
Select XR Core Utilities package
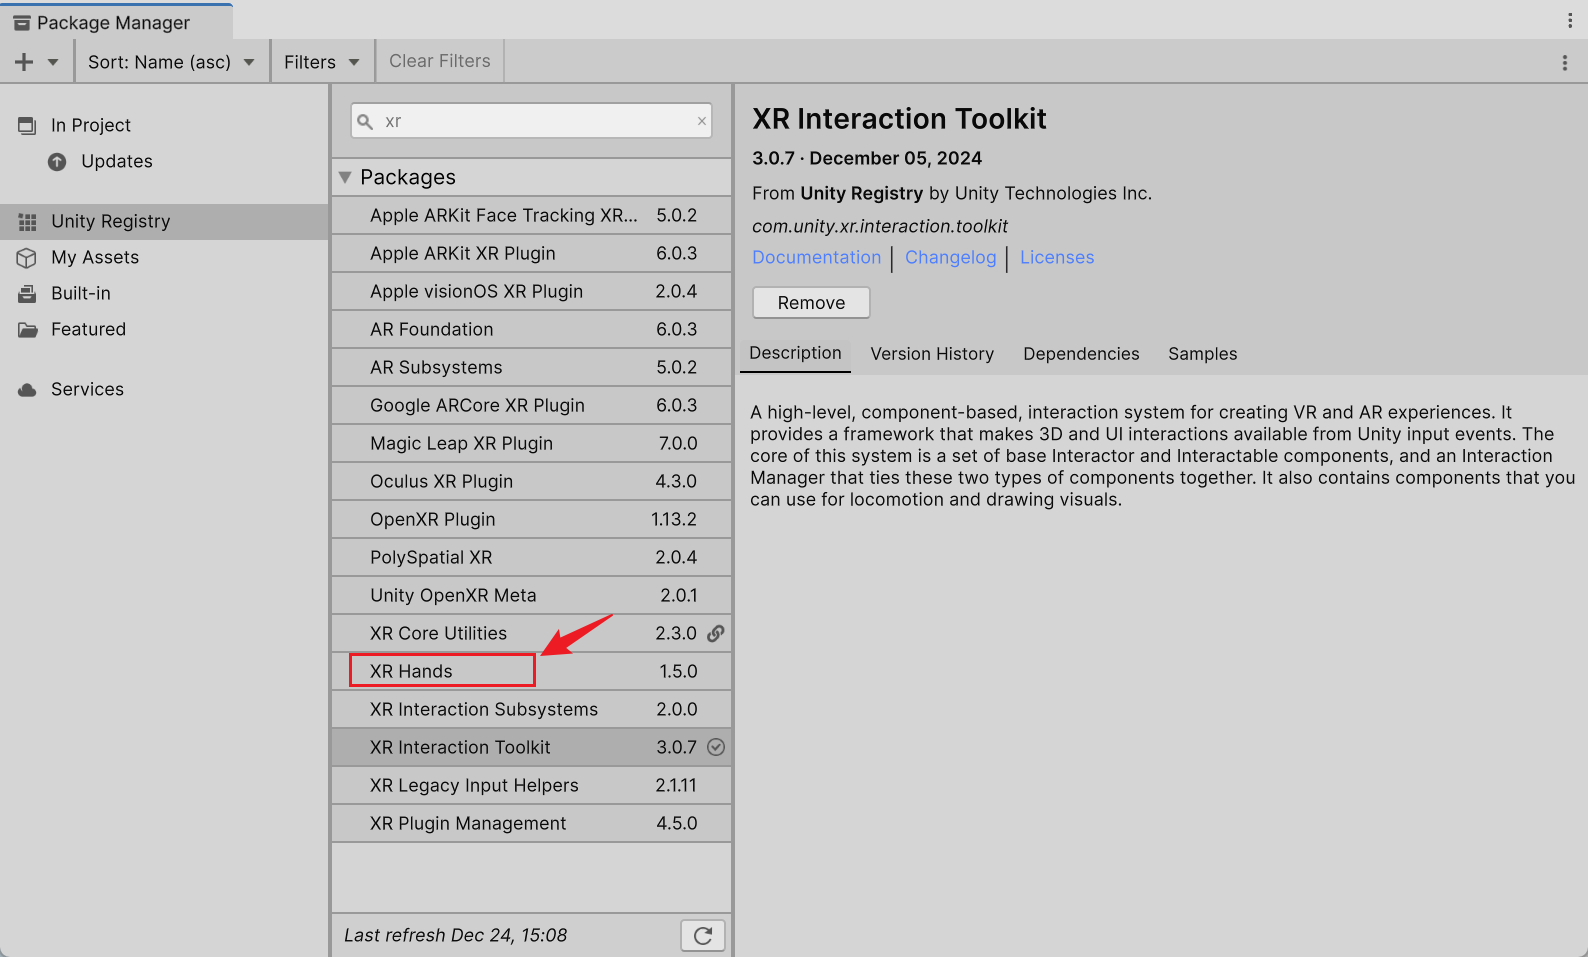point(531,633)
